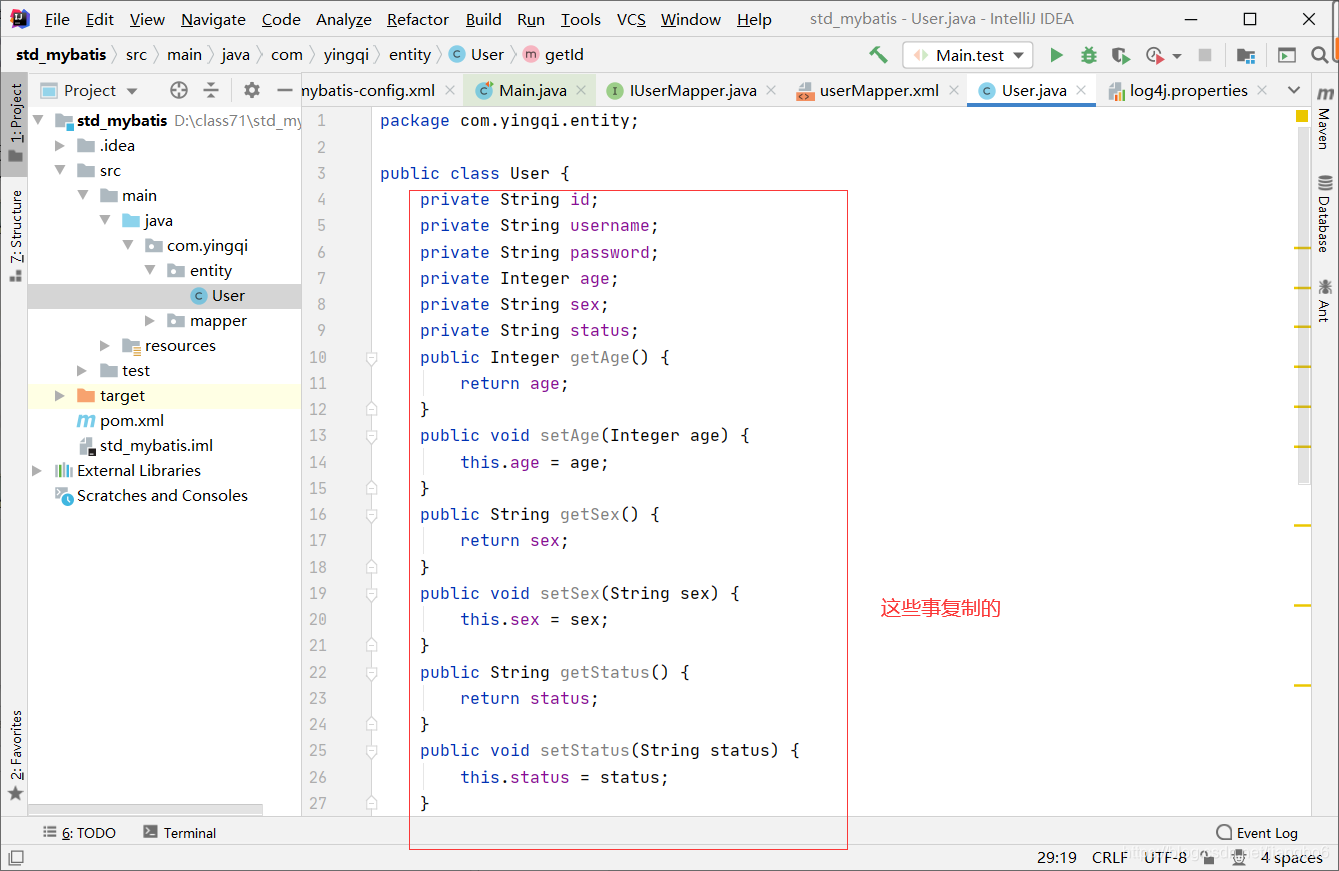Expand the resources folder
The height and width of the screenshot is (871, 1339).
click(x=106, y=345)
